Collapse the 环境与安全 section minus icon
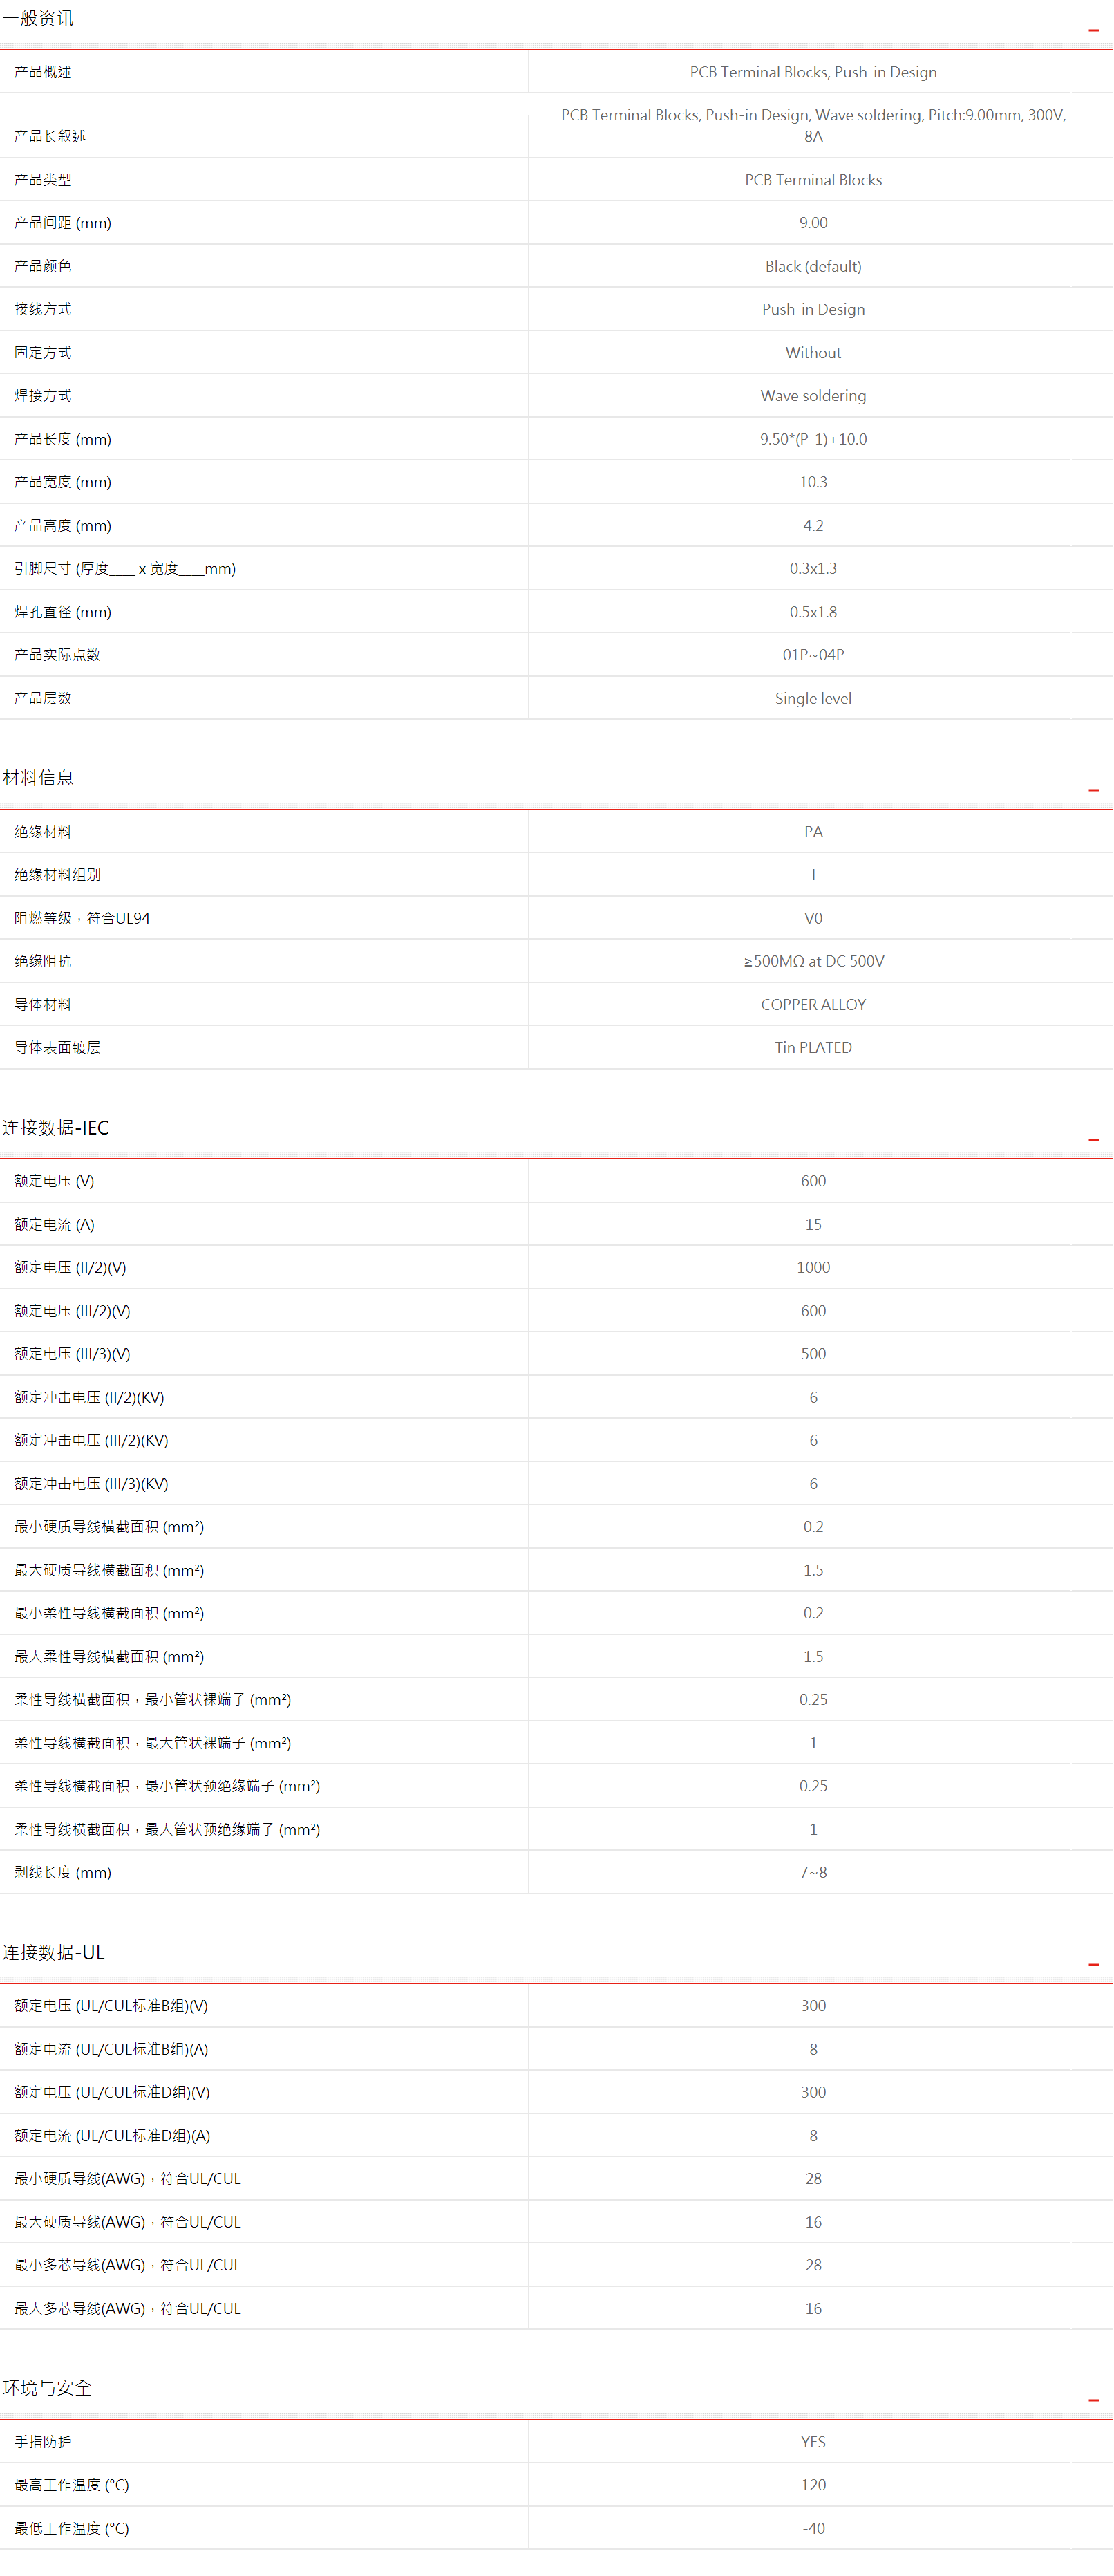This screenshot has width=1114, height=2576. 1093,2400
